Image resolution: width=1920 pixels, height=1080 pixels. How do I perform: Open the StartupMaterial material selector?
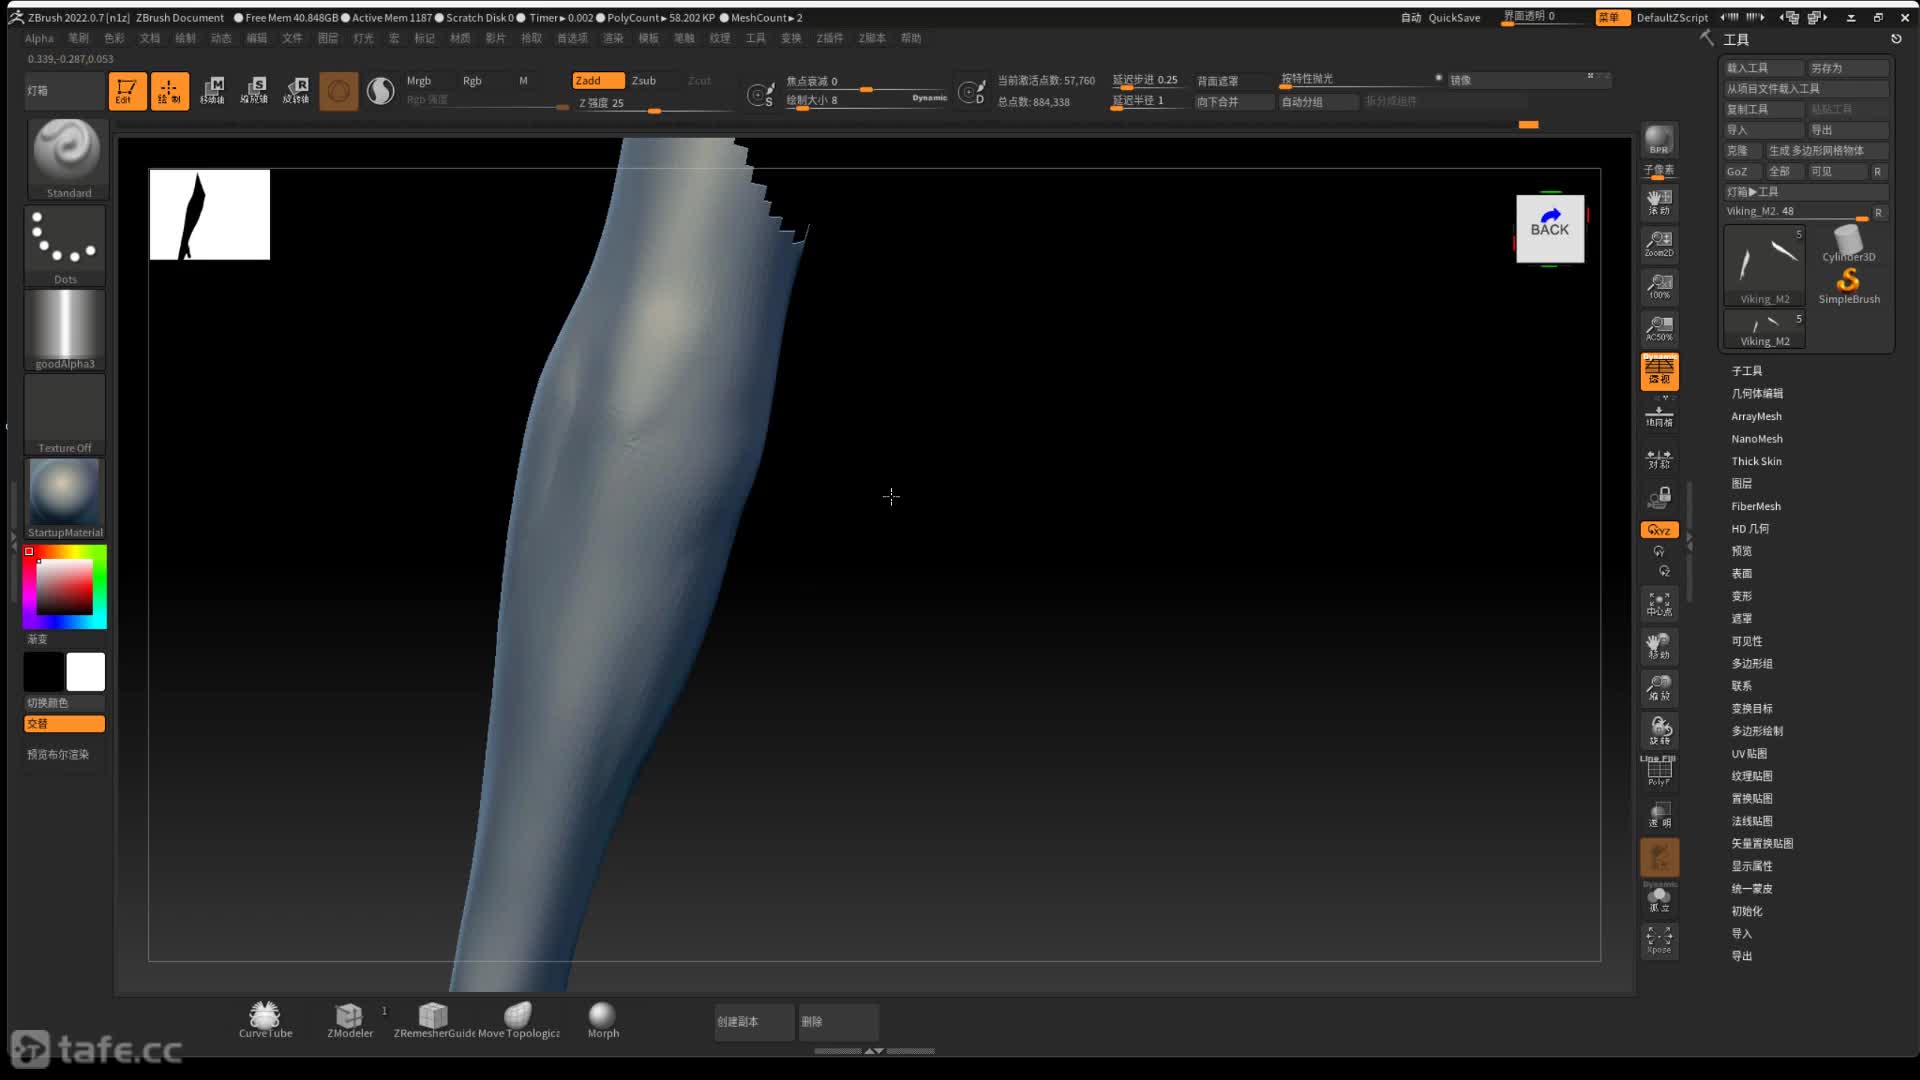point(66,498)
